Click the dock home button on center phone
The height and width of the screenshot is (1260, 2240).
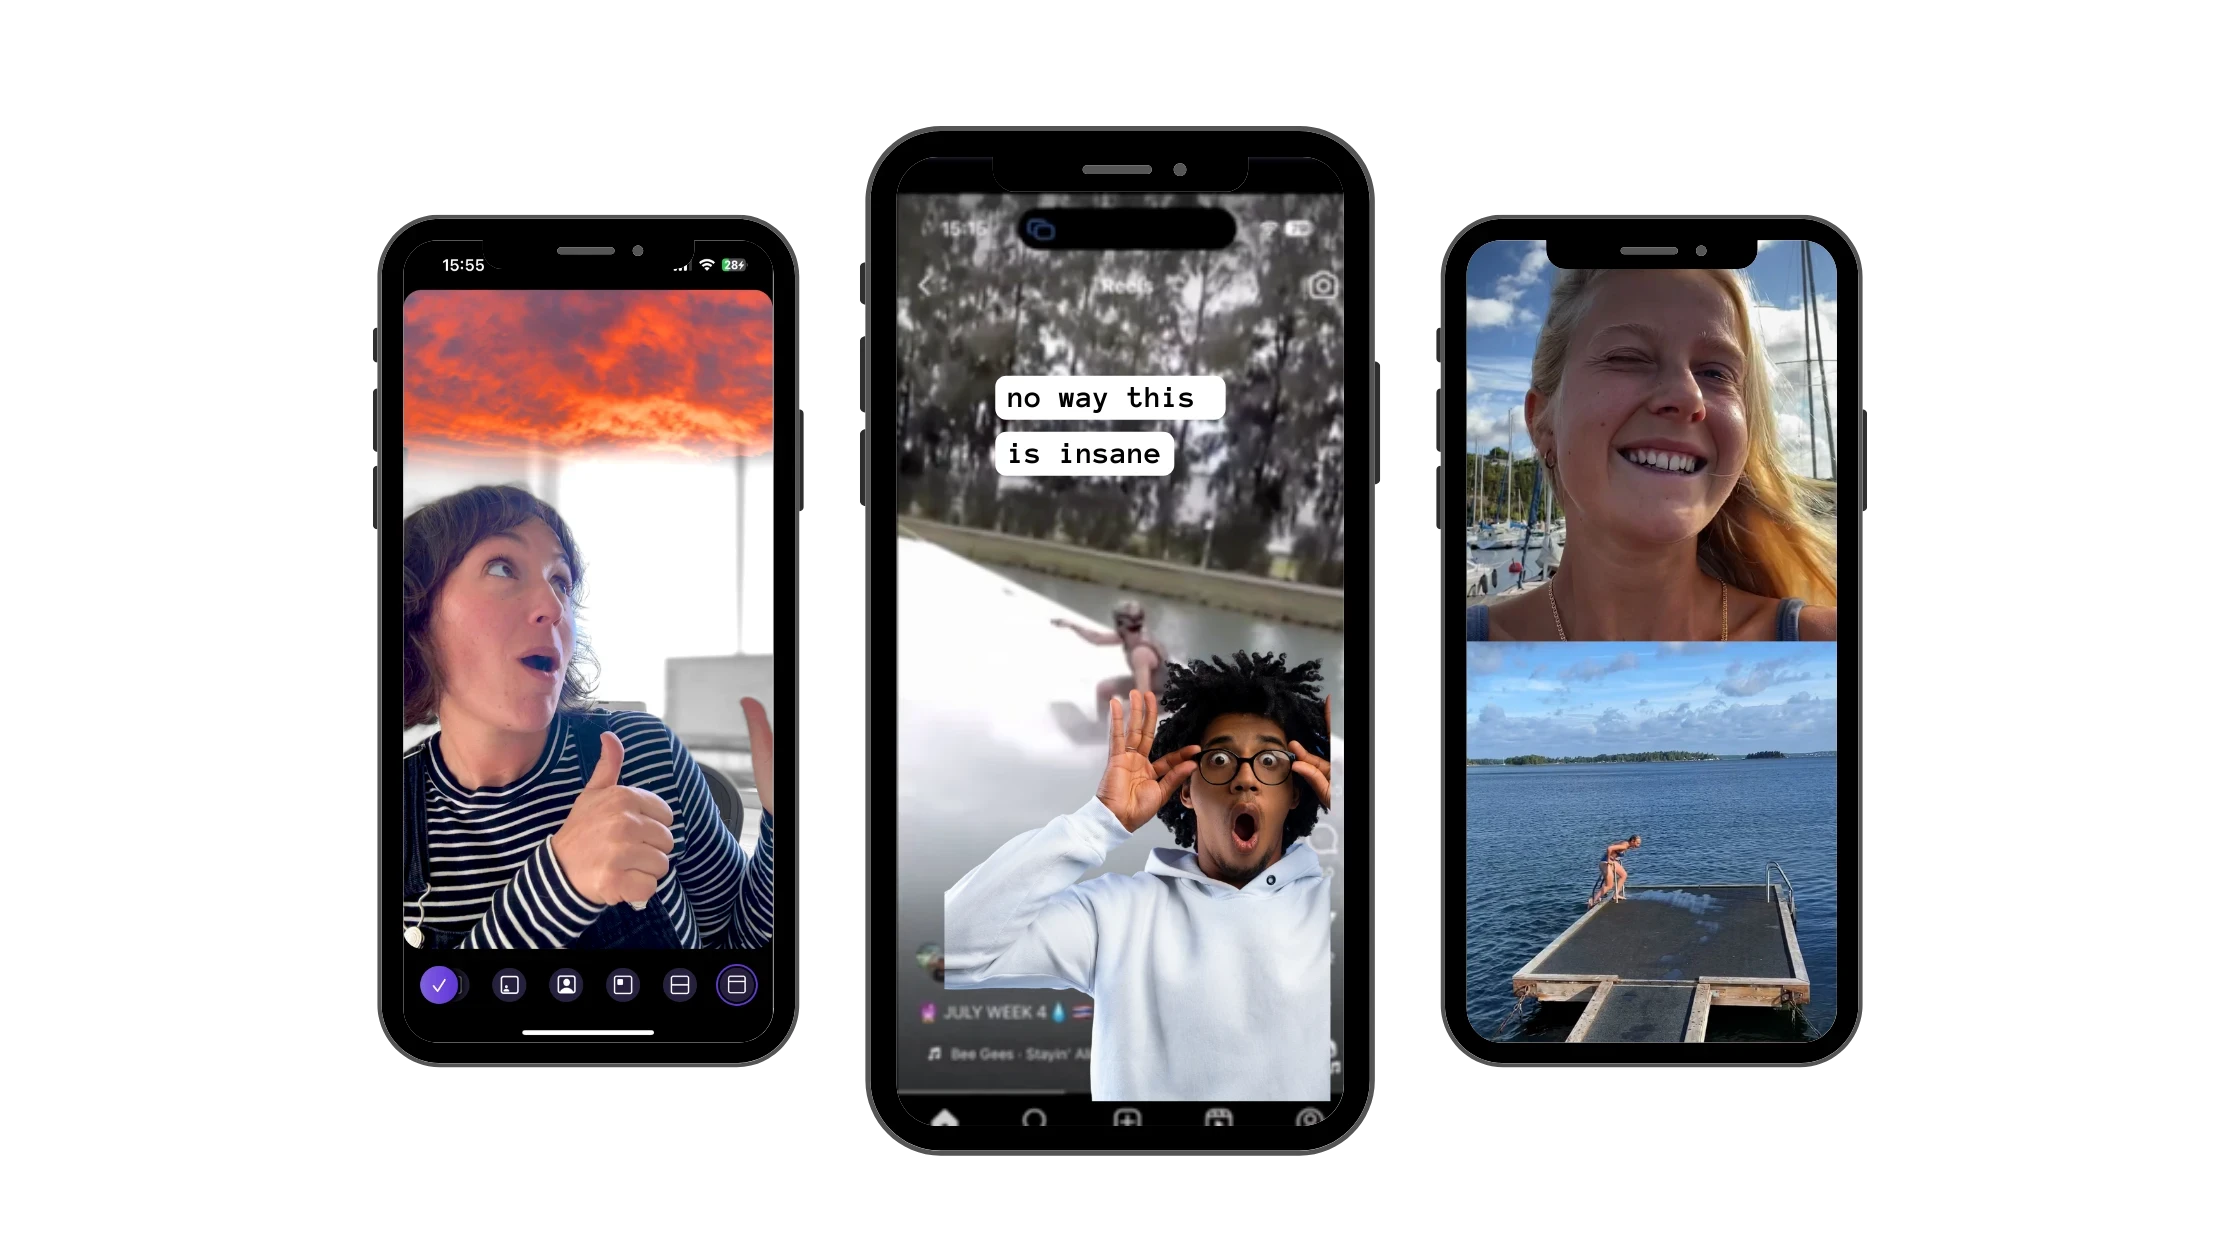pos(945,1117)
